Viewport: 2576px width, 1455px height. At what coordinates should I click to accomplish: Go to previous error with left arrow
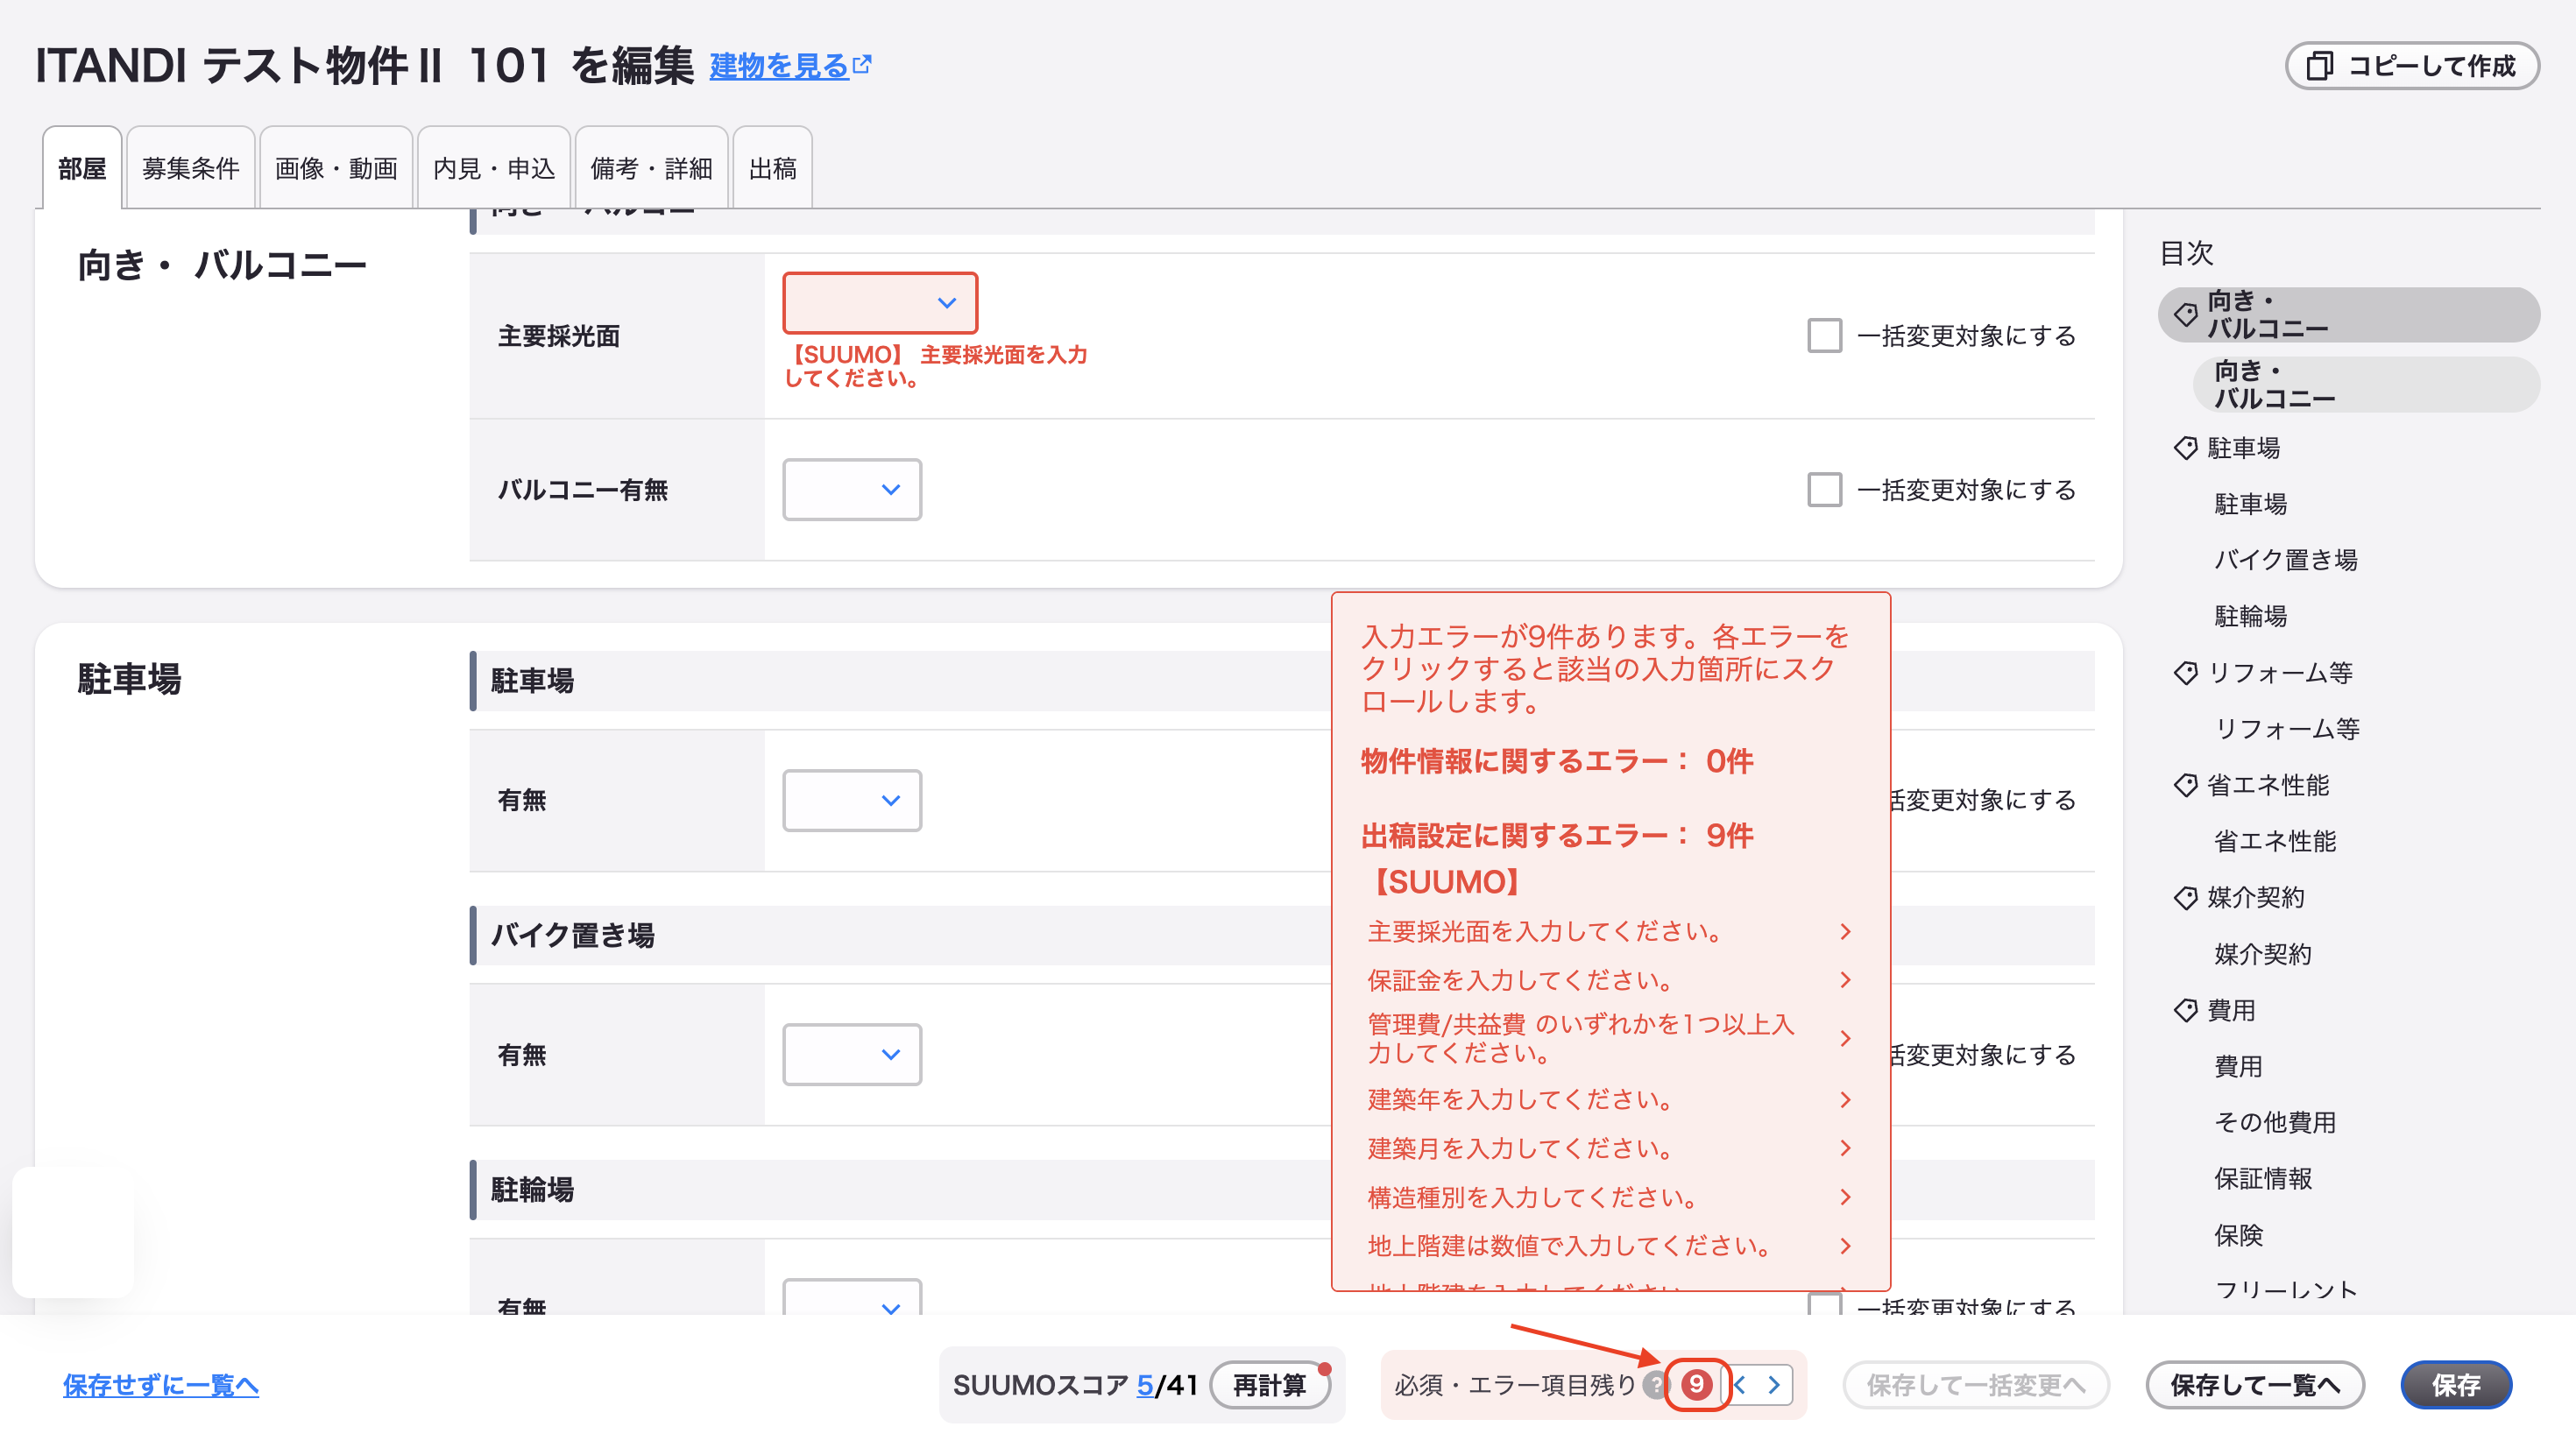(1740, 1384)
